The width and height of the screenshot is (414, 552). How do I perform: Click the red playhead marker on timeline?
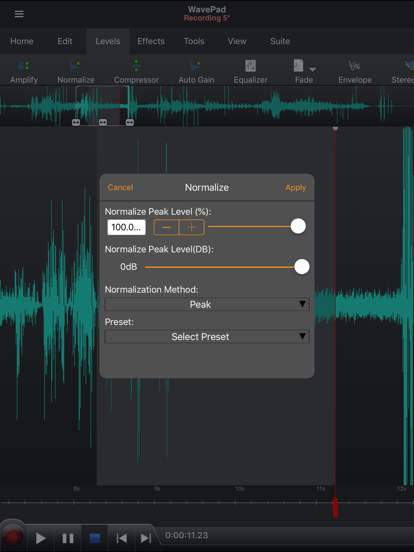tap(335, 508)
